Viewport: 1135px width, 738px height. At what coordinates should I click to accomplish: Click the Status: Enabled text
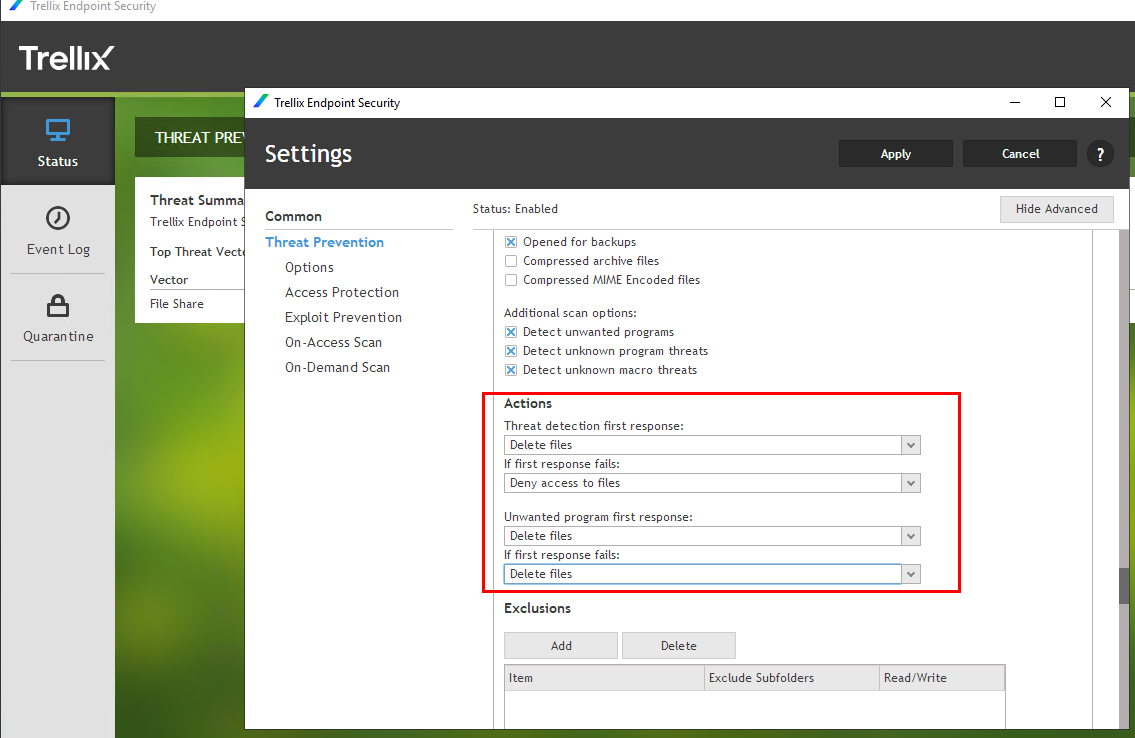515,209
